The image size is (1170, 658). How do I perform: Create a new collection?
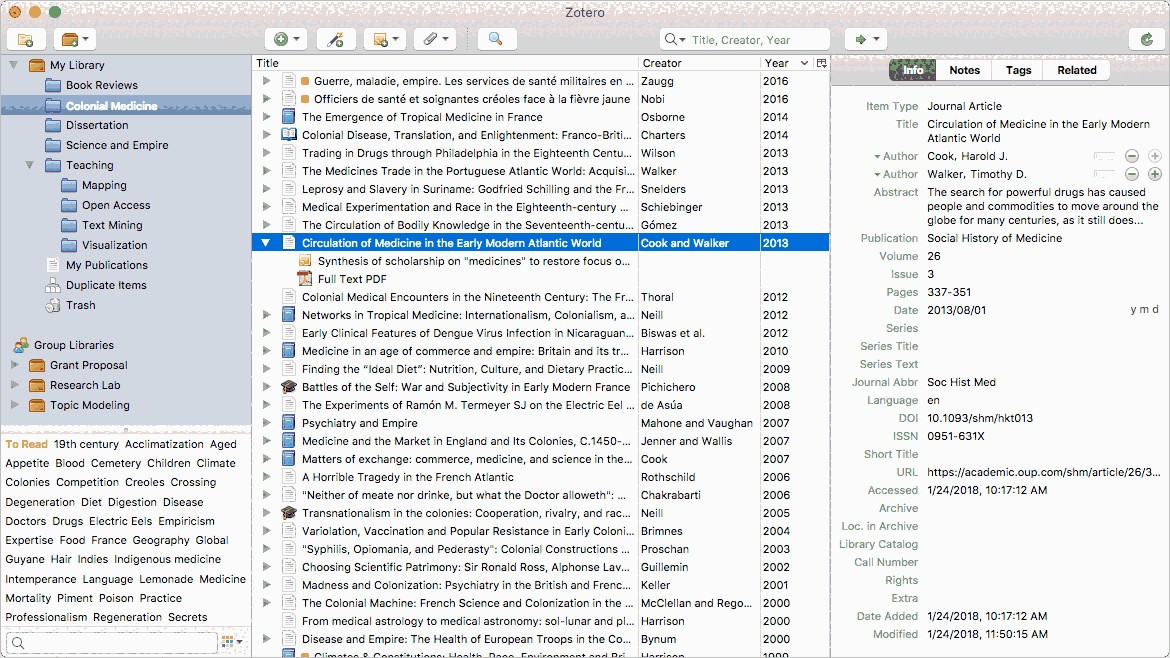point(26,39)
